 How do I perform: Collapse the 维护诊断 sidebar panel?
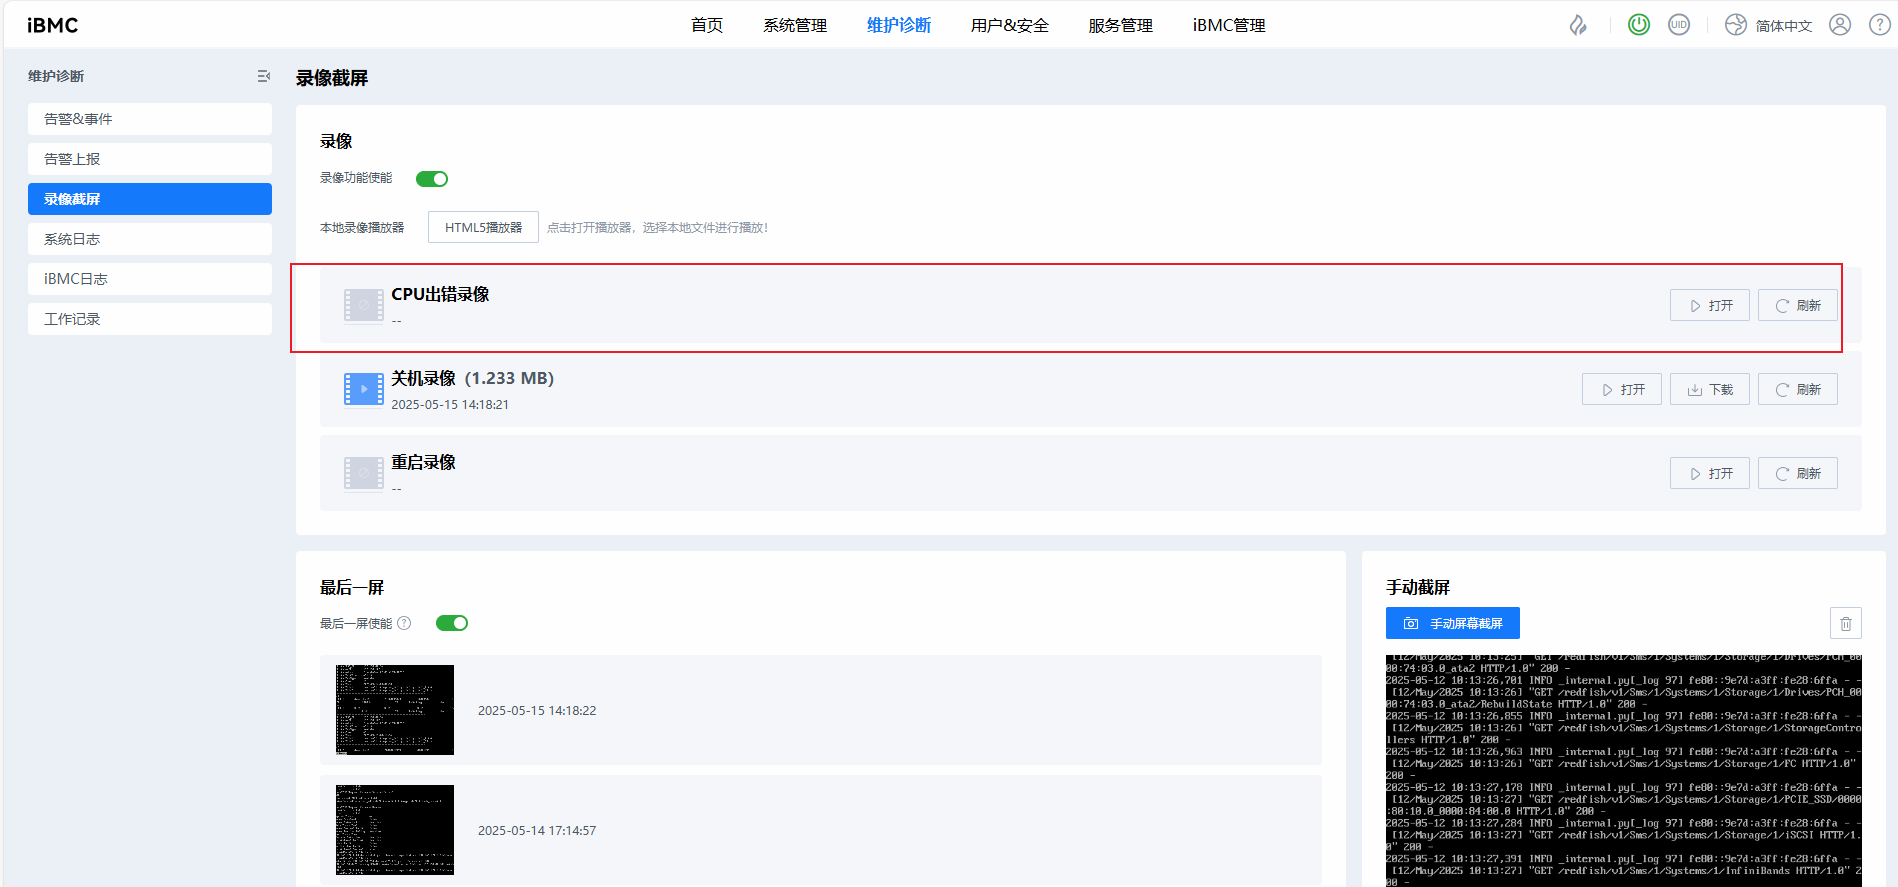pos(263,76)
